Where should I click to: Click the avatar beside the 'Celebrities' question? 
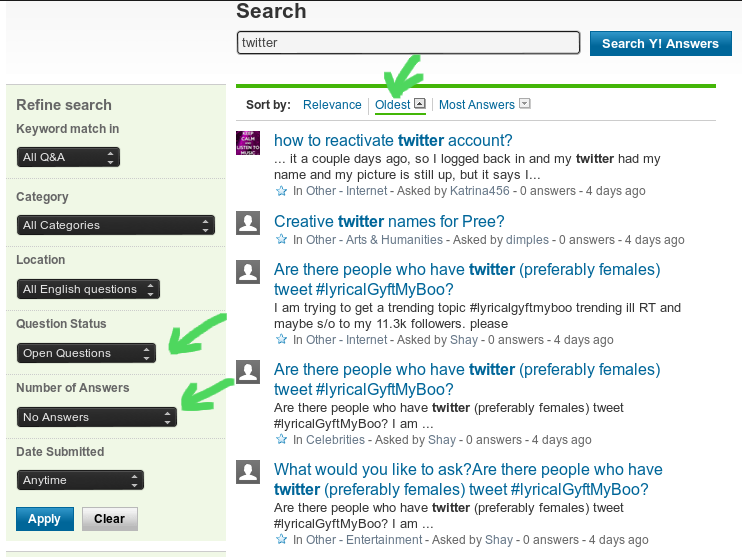(x=248, y=372)
